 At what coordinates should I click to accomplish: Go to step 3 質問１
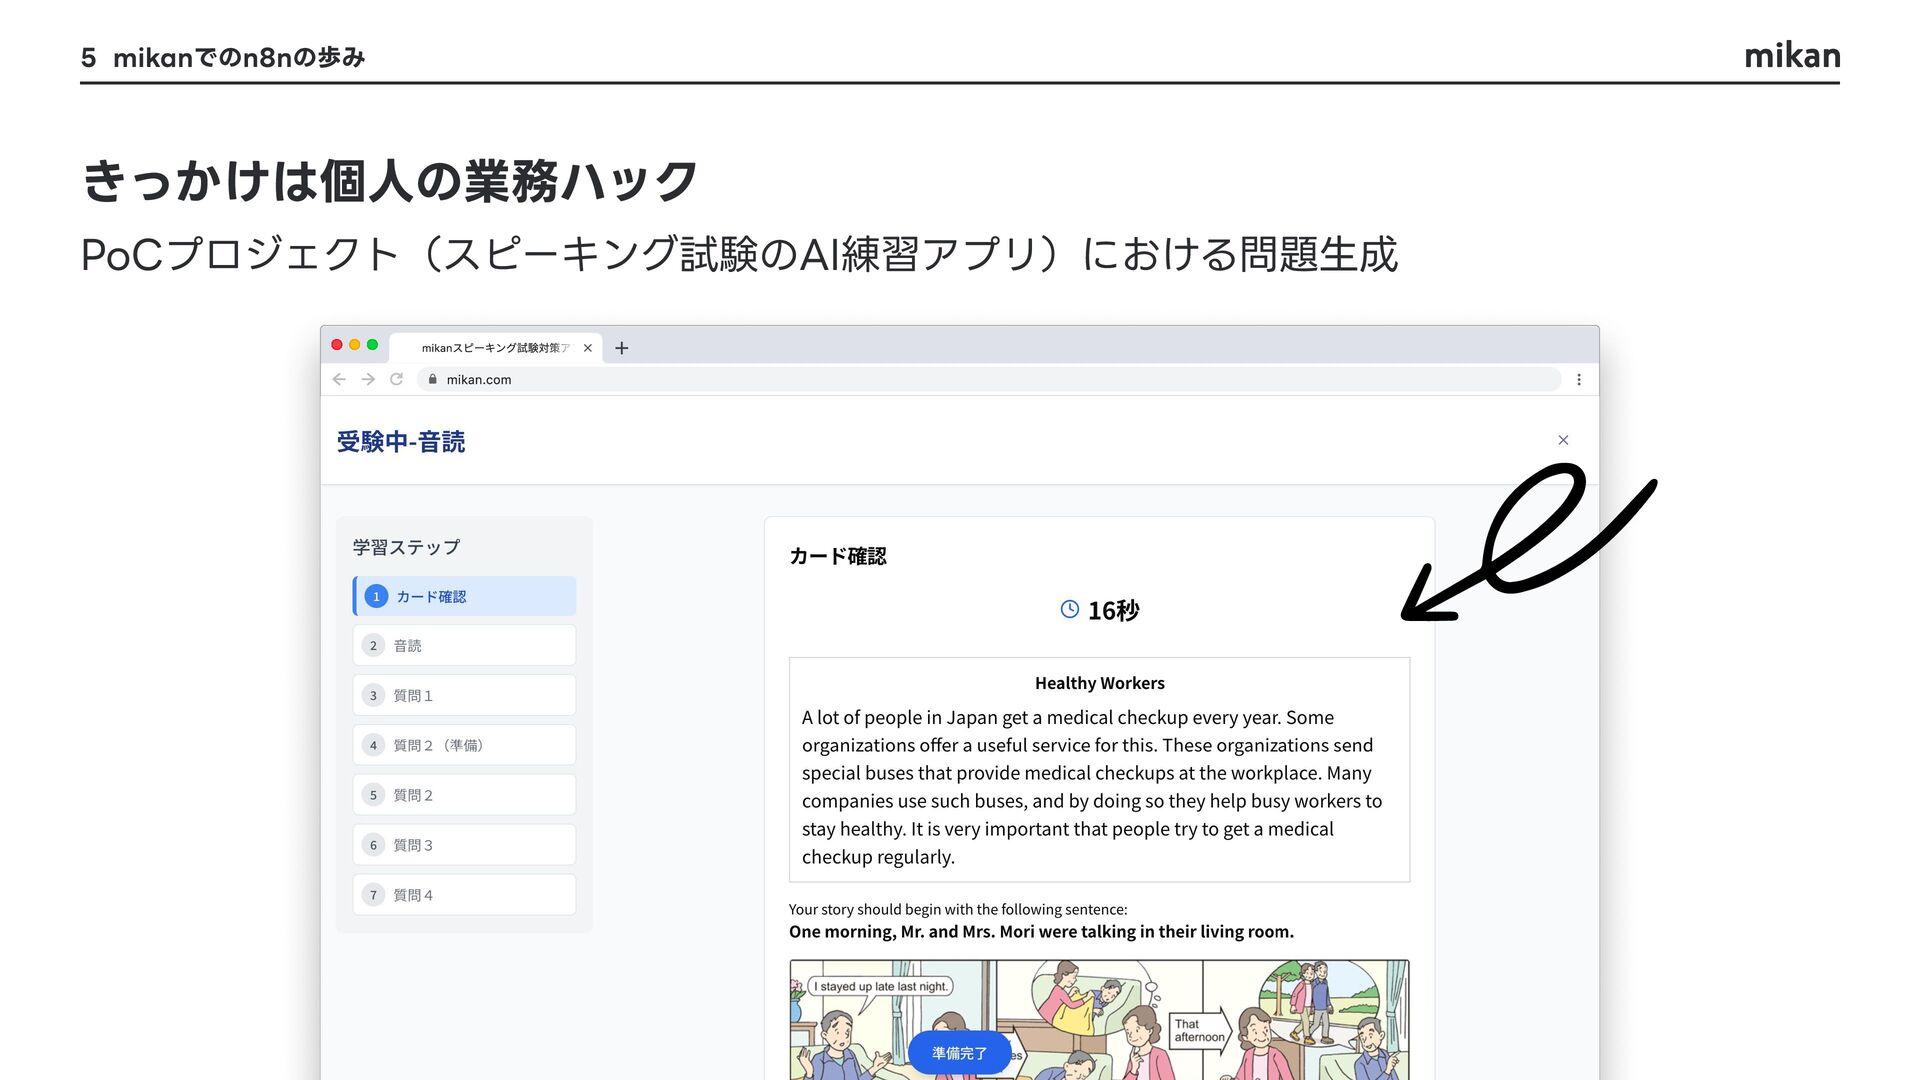point(465,696)
